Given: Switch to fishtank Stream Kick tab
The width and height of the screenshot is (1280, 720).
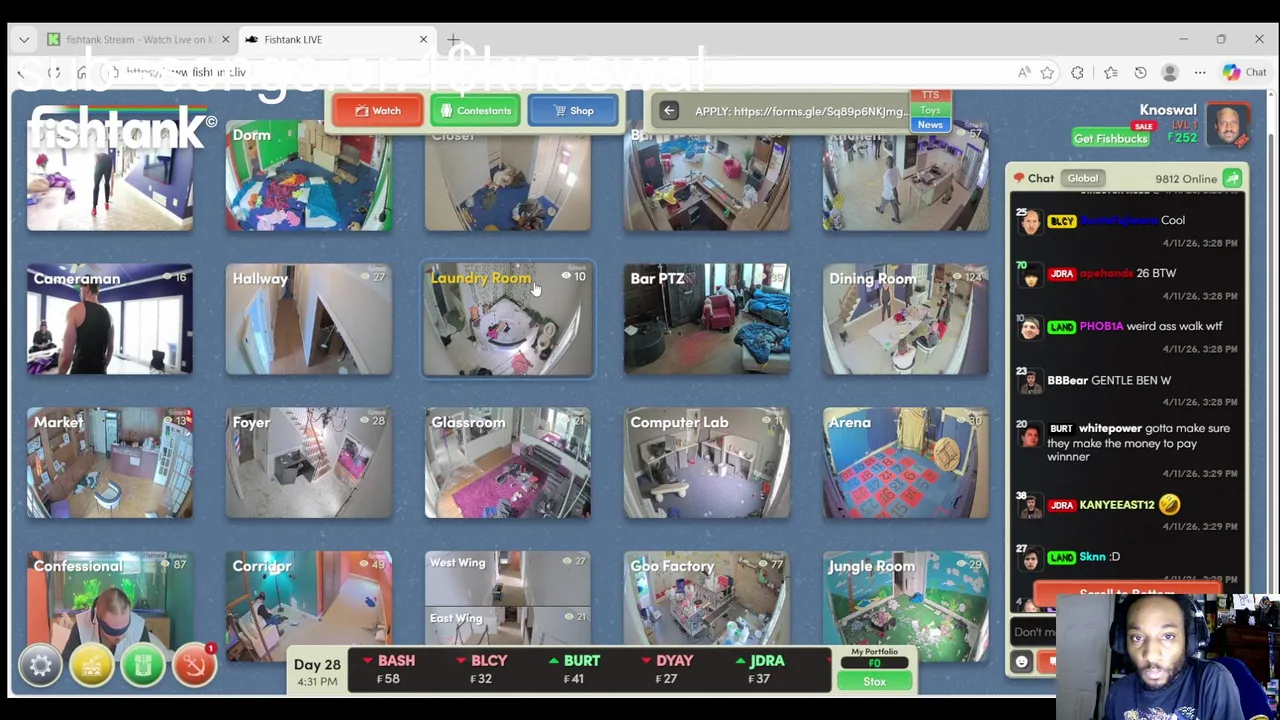Looking at the screenshot, I should [x=139, y=39].
